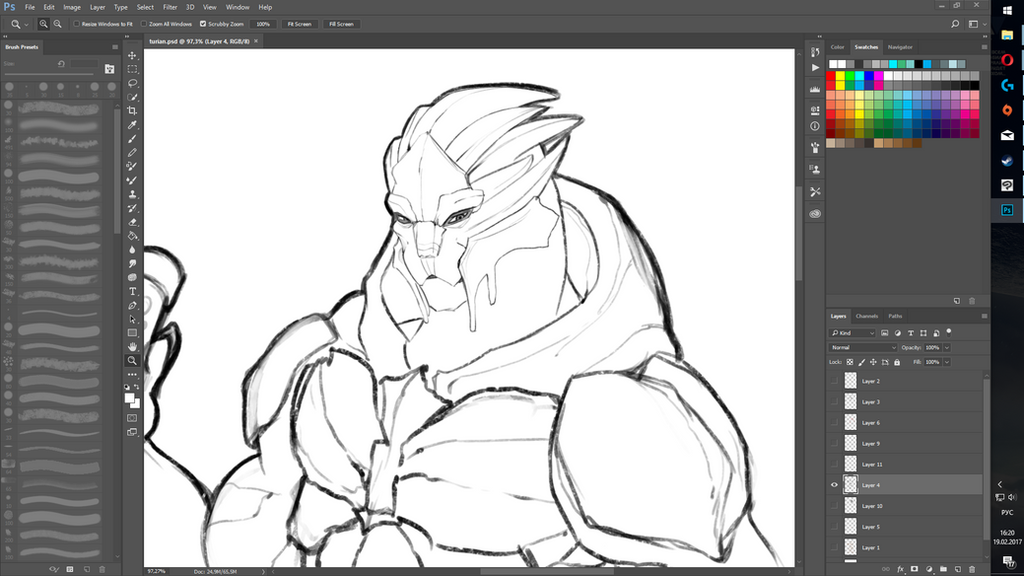Open the Brush Presets panel menu
Image resolution: width=1024 pixels, height=576 pixels.
[x=115, y=47]
